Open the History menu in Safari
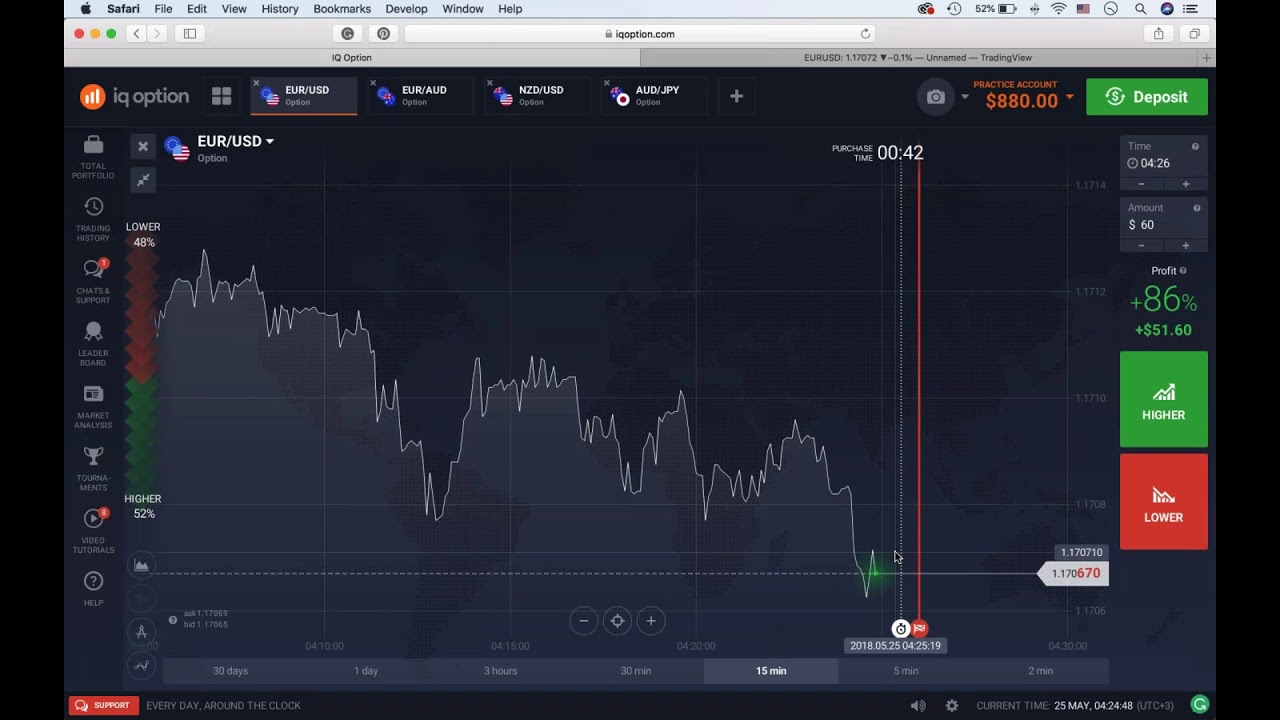 280,9
